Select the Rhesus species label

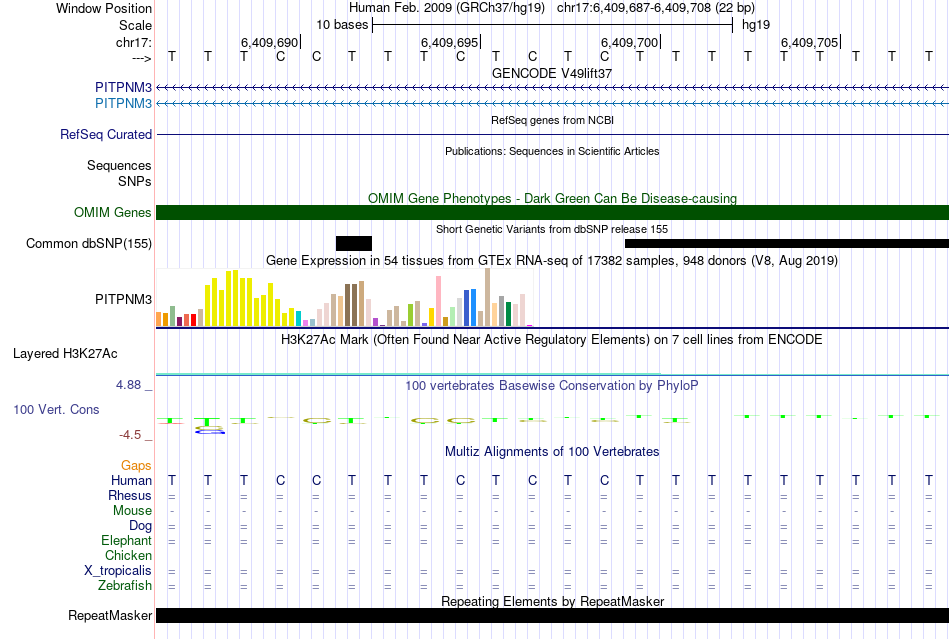click(130, 495)
